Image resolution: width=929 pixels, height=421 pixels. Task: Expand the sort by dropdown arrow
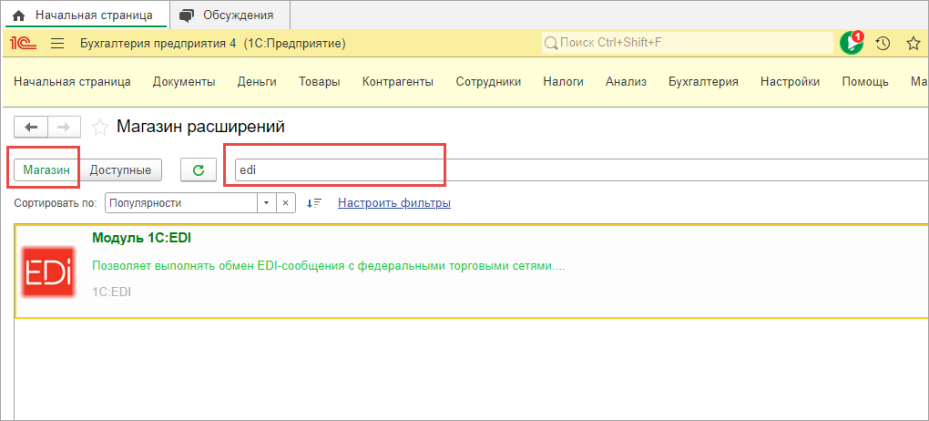266,203
